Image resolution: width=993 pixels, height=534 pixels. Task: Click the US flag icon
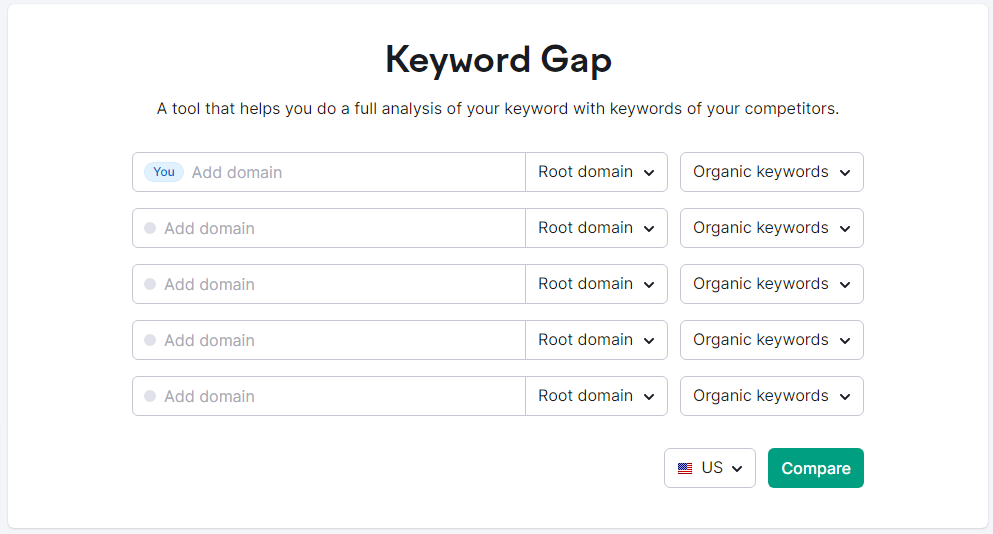click(x=685, y=468)
